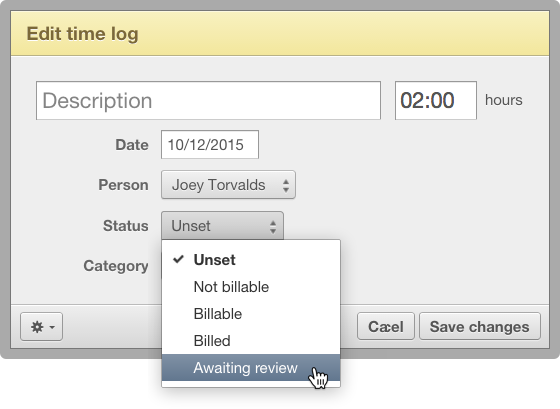Focus the Description text field

pyautogui.click(x=208, y=100)
